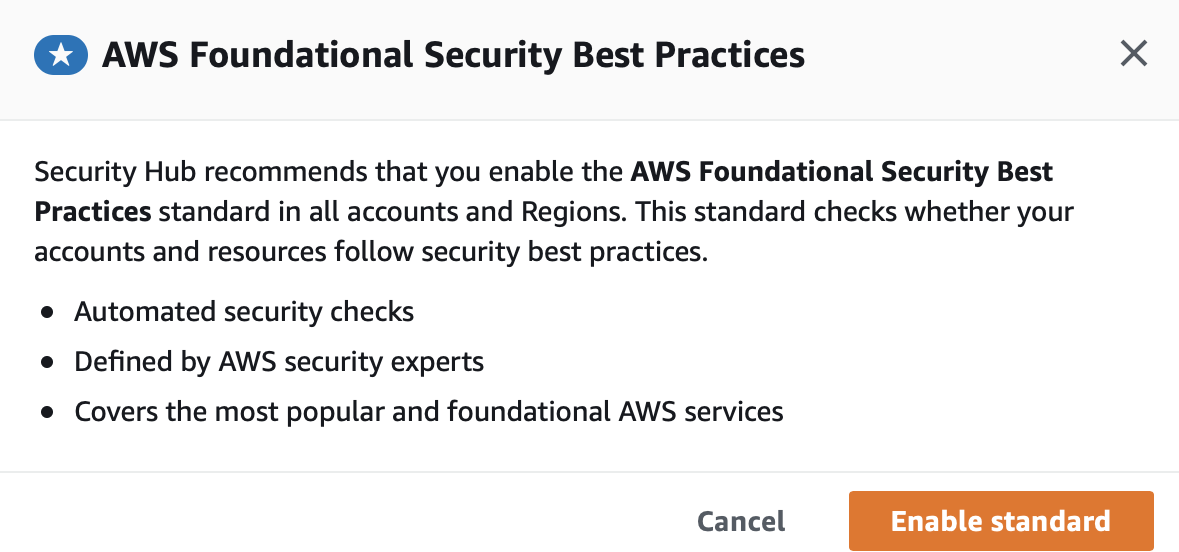Click bullet dot beside Defined by AWS
This screenshot has height=552, width=1179.
pos(48,362)
